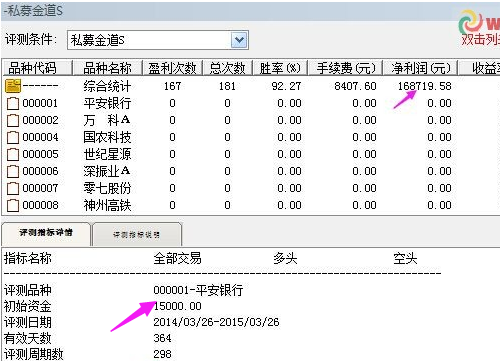Select the 平安银行 row
Image resolution: width=500 pixels, height=361 pixels.
[x=107, y=103]
